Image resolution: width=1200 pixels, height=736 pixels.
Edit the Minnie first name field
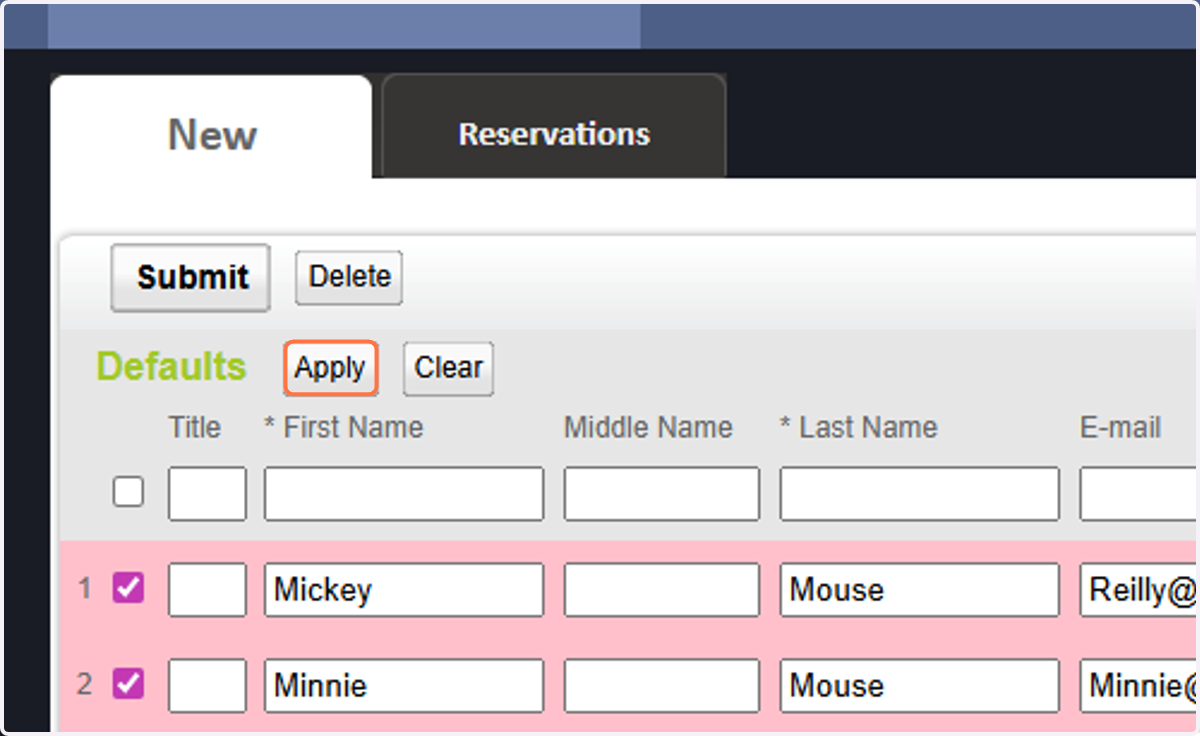click(x=404, y=686)
